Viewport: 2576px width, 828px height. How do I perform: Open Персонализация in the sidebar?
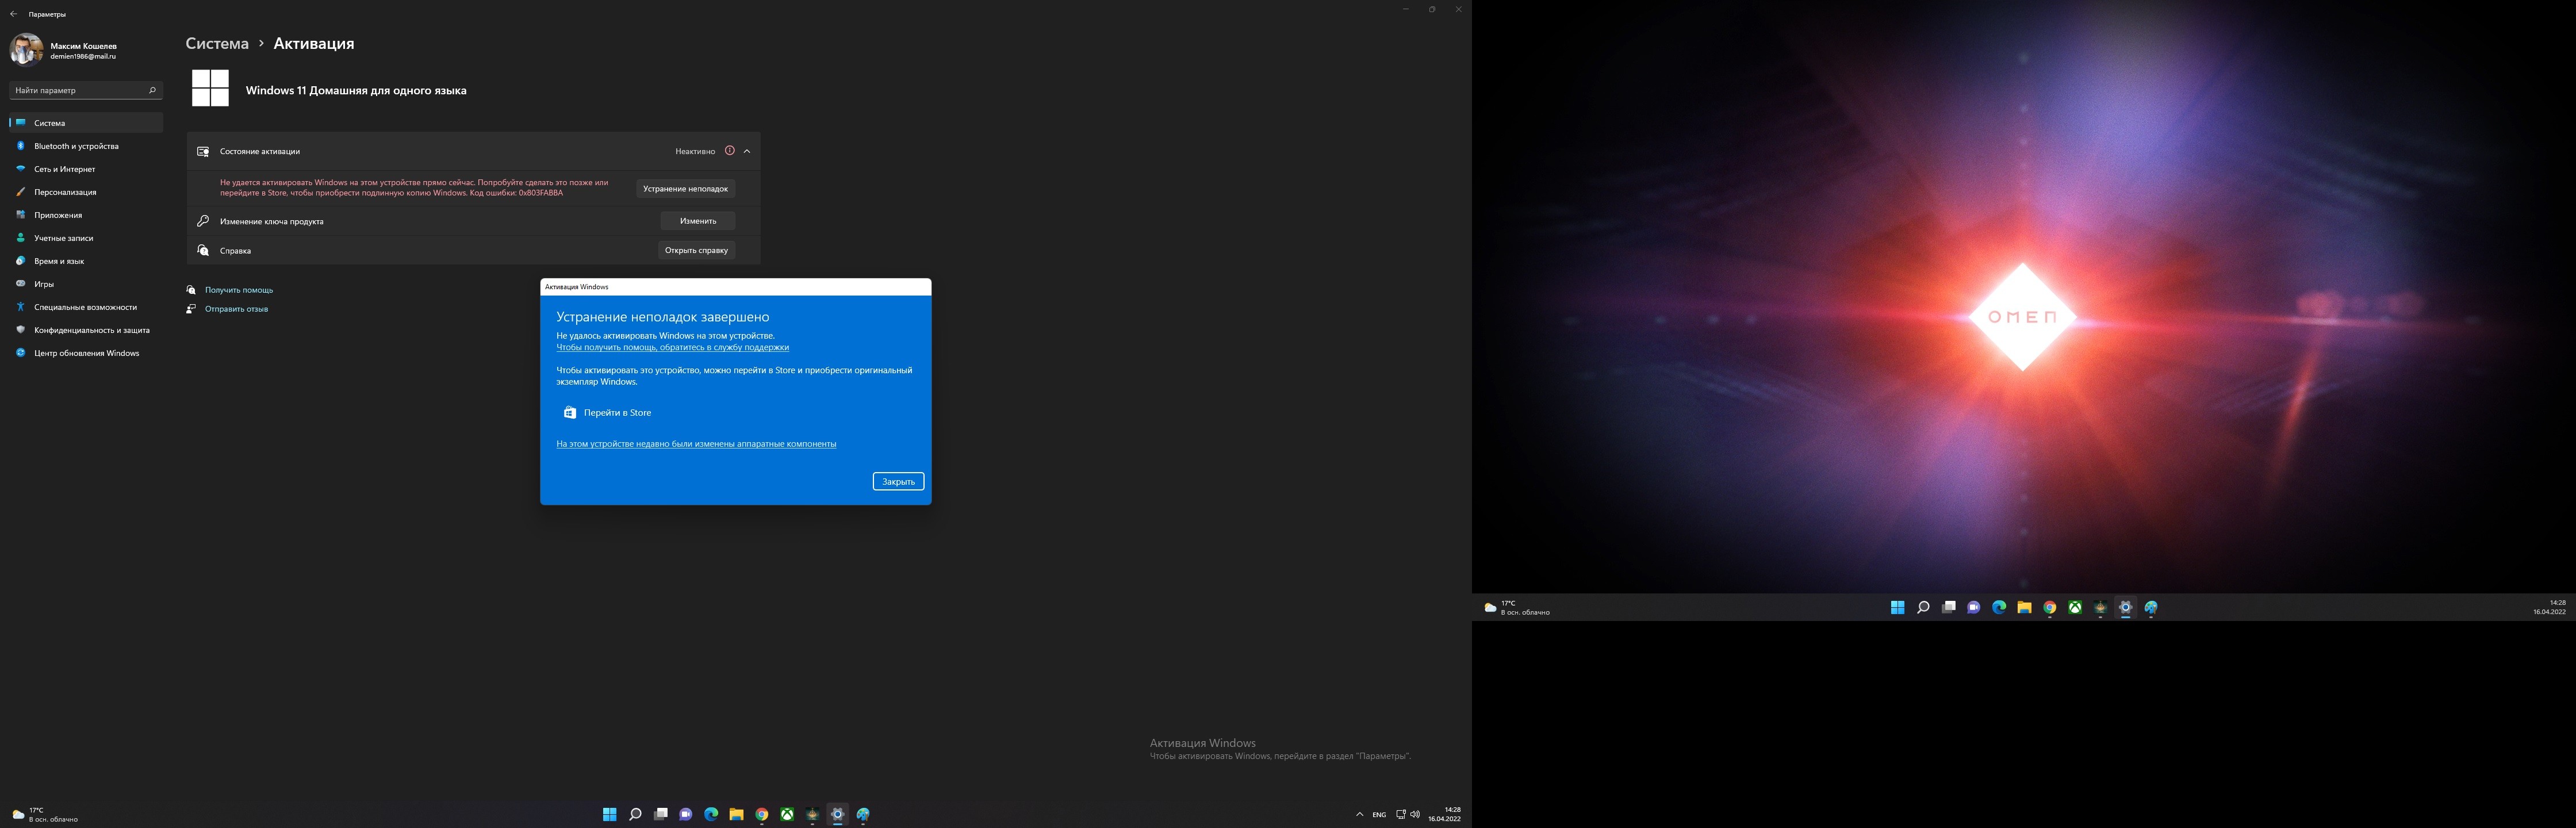point(86,192)
